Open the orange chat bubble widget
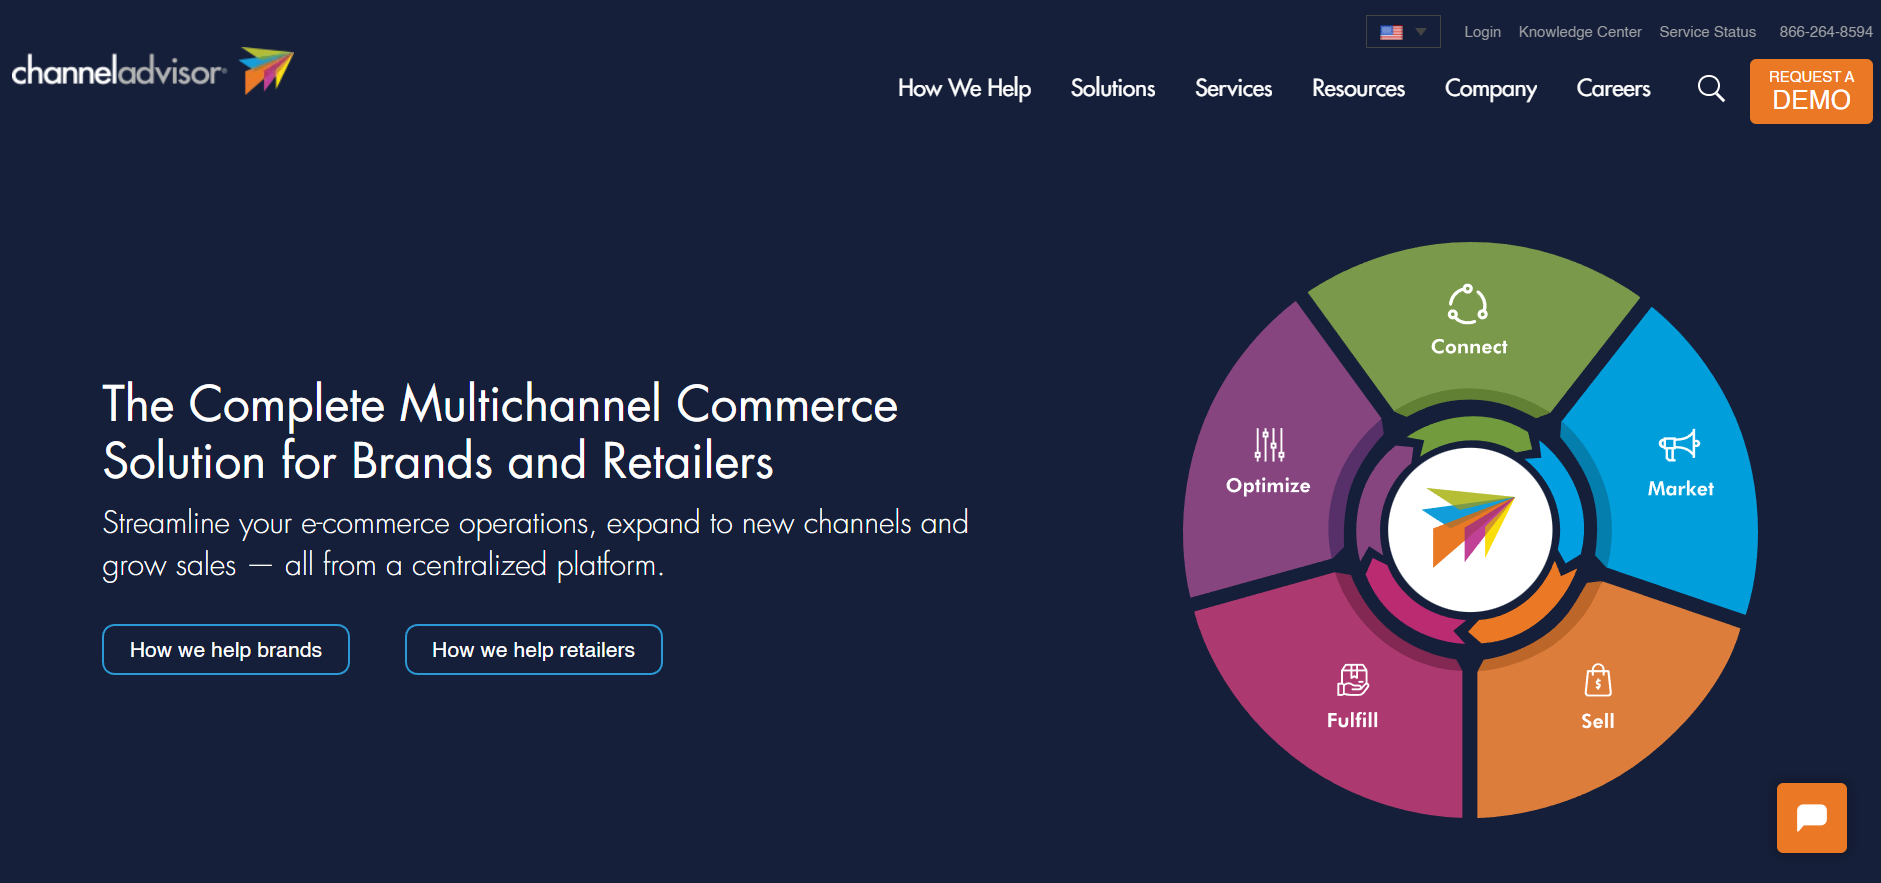The image size is (1881, 883). pos(1811,818)
